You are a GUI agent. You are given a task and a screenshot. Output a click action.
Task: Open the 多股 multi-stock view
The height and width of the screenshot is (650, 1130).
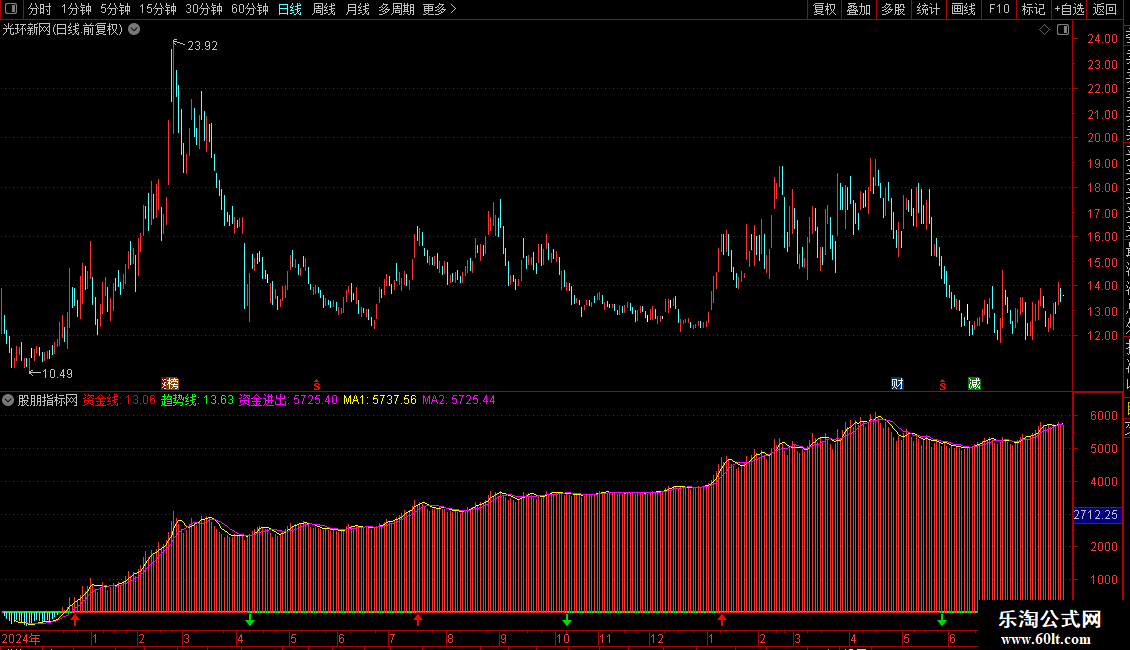[x=893, y=9]
